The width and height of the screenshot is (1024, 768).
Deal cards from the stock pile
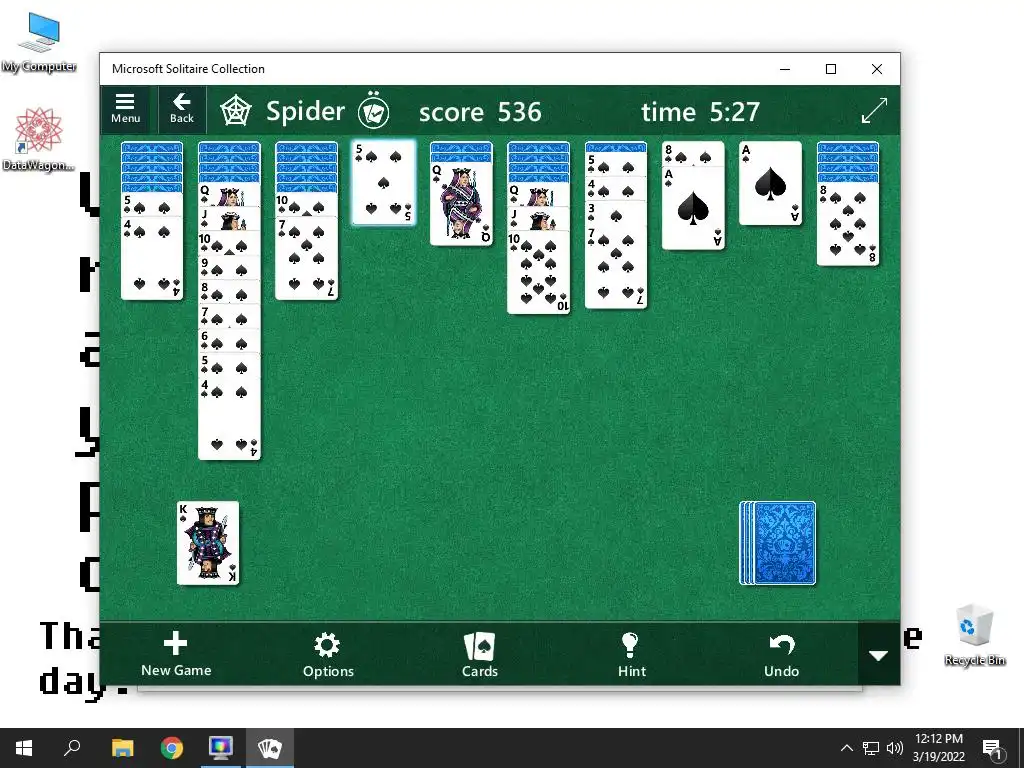pos(778,543)
